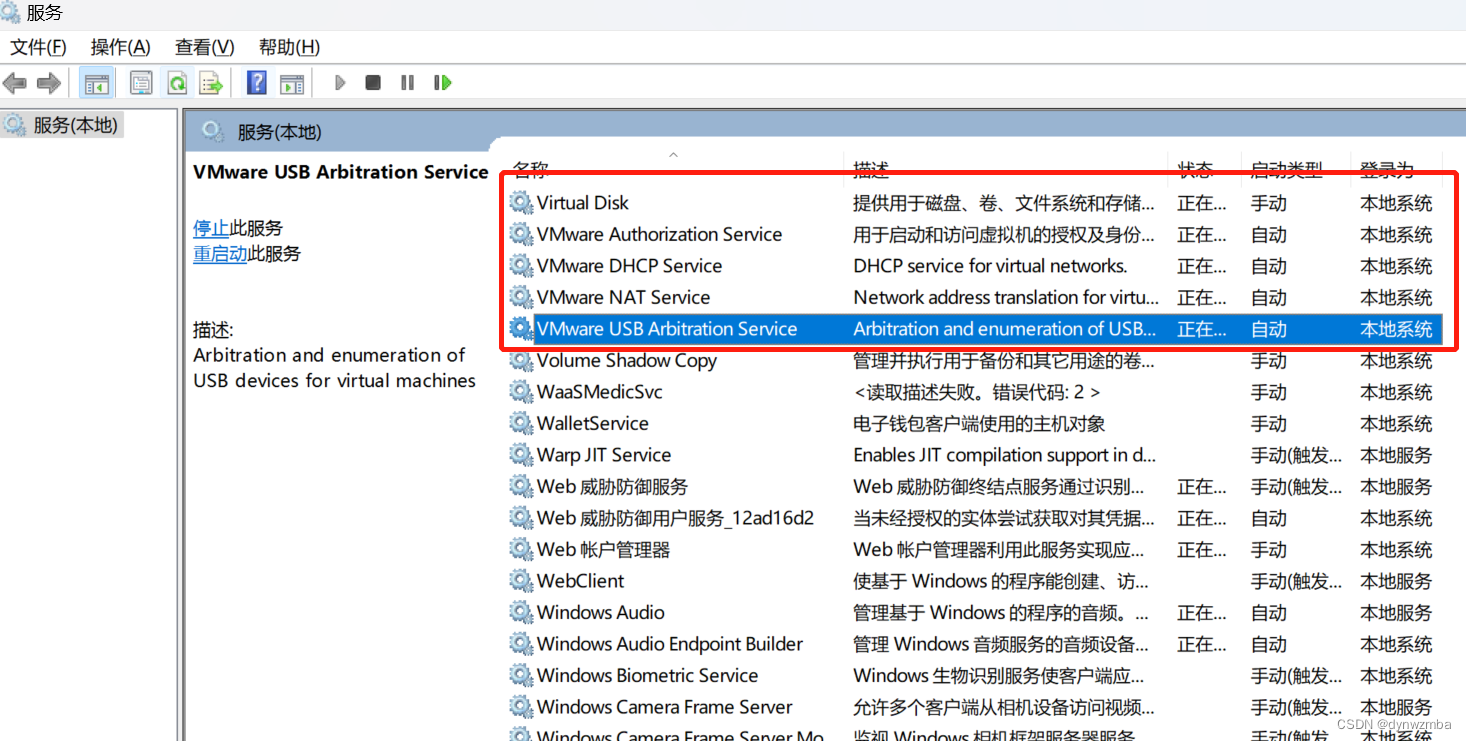Click the 自动 startup type of VMware NAT Service
The image size is (1466, 741).
click(x=1268, y=297)
